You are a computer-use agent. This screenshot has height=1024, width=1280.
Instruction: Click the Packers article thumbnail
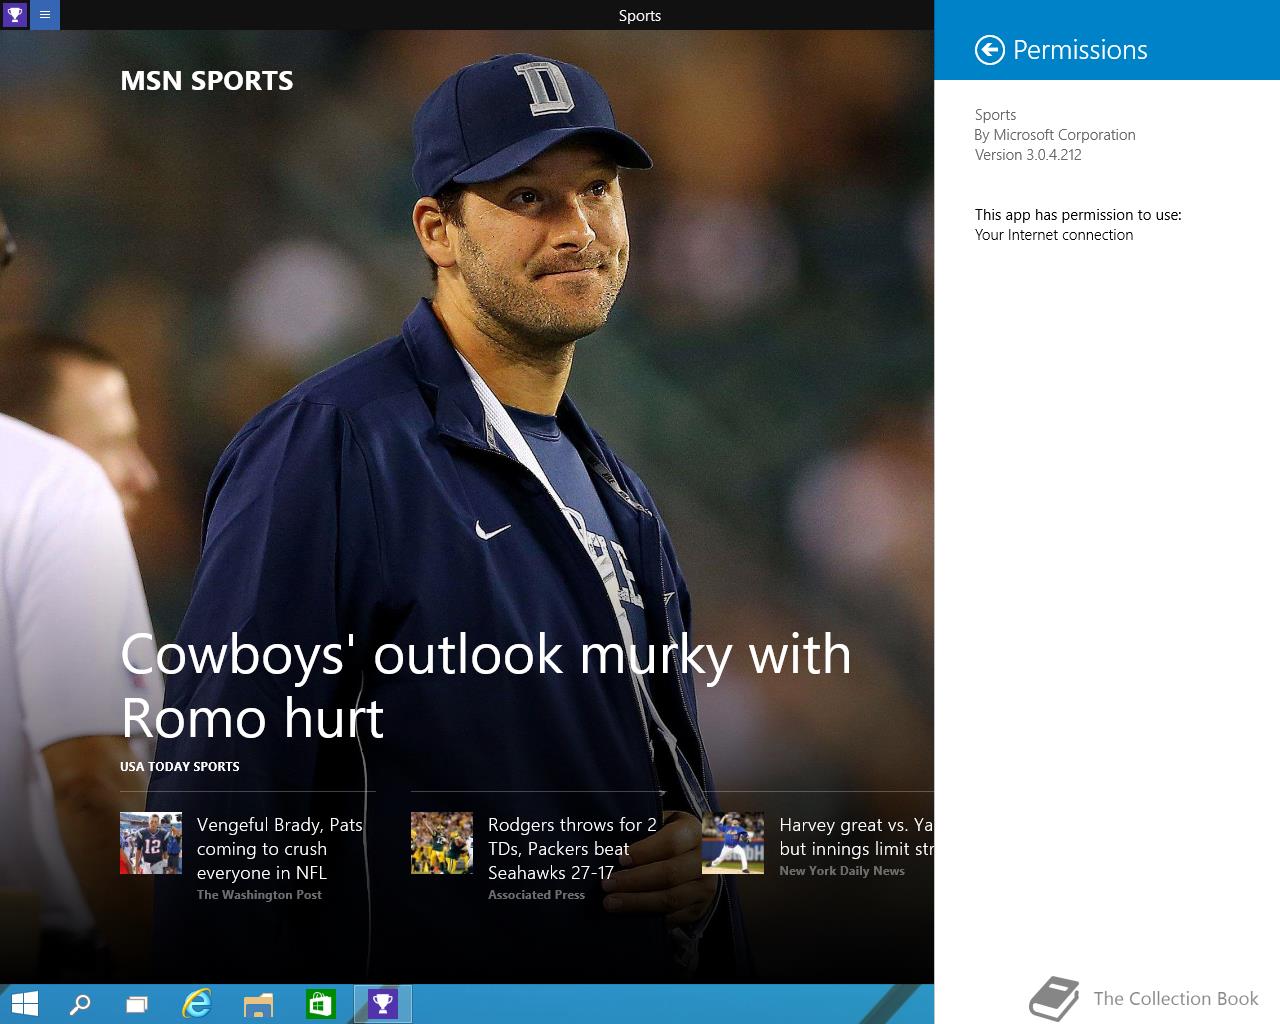(442, 843)
